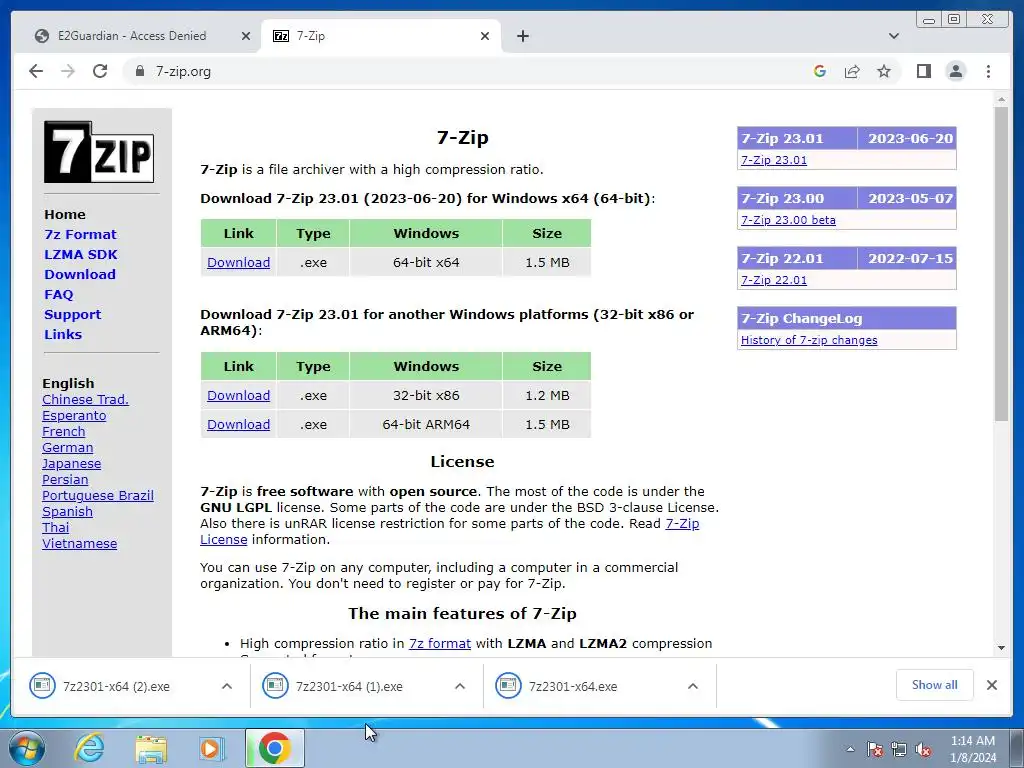Close the 7-Zip tab
The width and height of the screenshot is (1024, 768).
coord(485,36)
